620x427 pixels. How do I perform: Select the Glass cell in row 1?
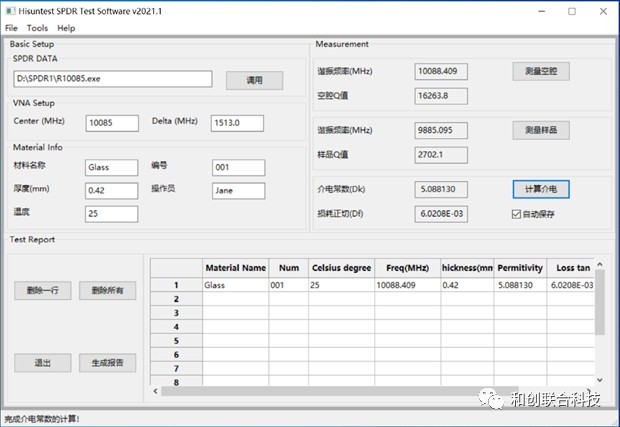point(236,285)
